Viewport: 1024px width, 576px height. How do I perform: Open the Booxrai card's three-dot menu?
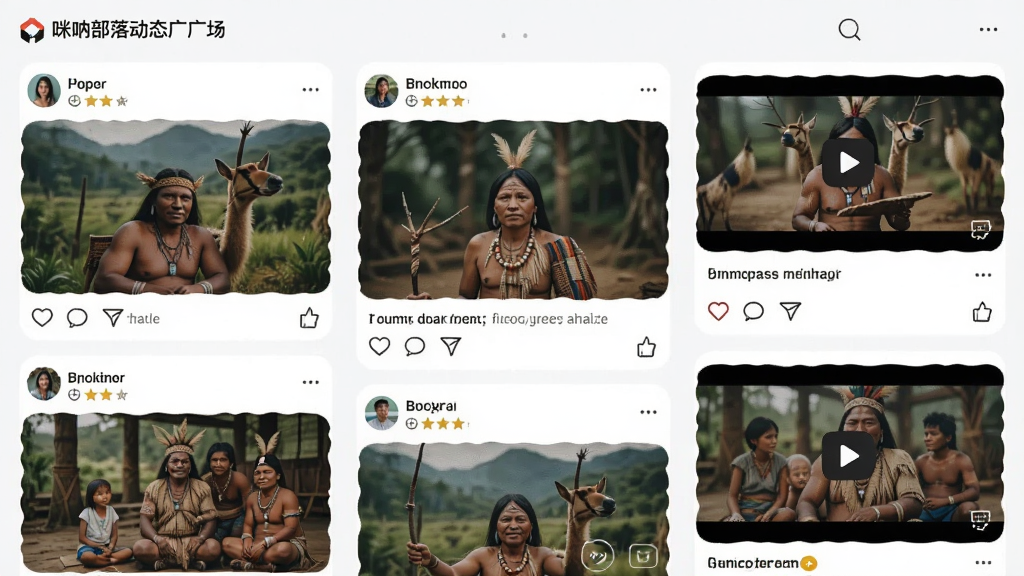pyautogui.click(x=648, y=412)
